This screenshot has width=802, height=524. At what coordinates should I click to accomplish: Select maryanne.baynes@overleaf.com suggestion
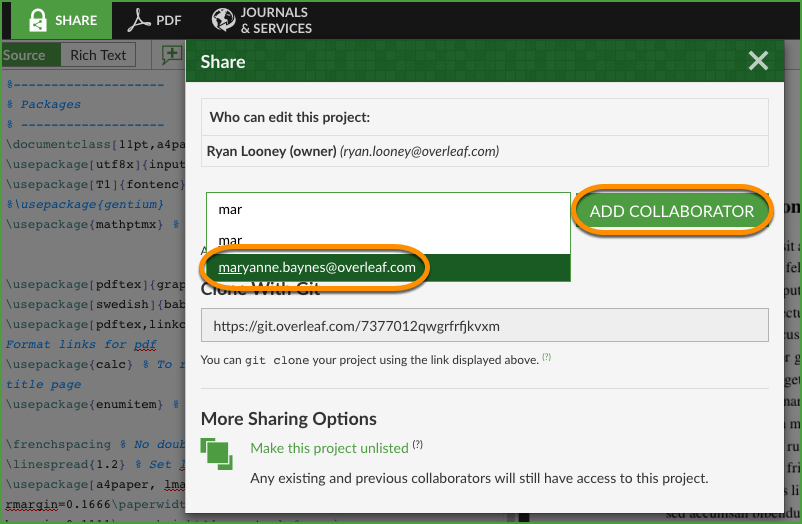pos(388,268)
